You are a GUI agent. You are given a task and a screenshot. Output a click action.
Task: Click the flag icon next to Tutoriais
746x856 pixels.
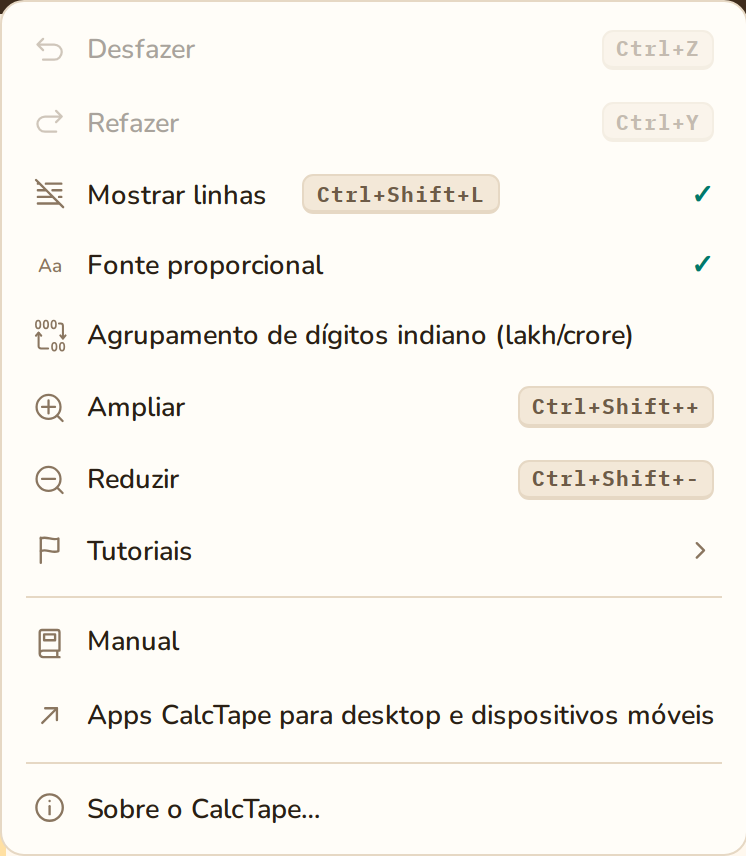pos(49,550)
